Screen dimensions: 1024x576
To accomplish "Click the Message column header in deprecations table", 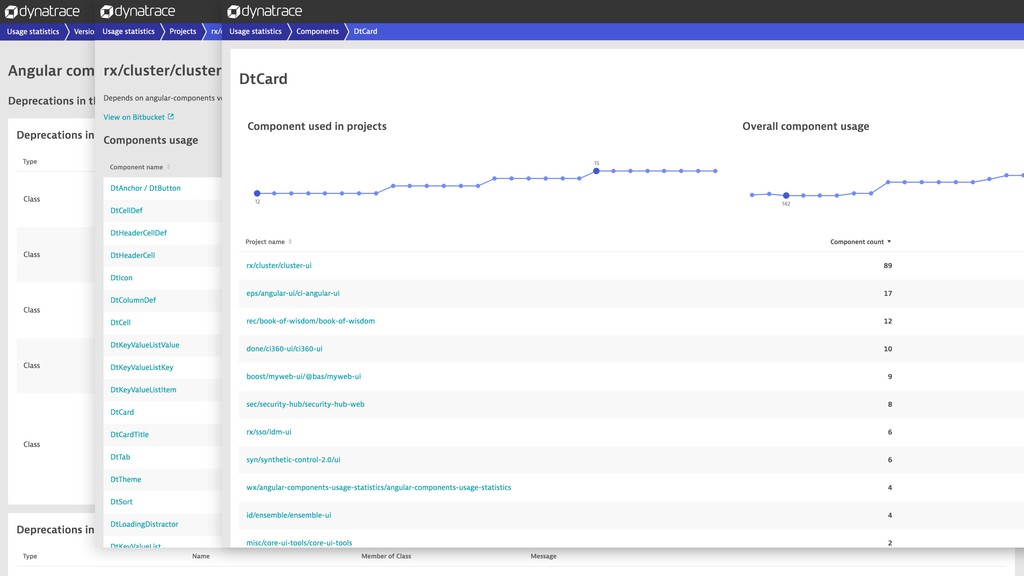I will [x=543, y=556].
